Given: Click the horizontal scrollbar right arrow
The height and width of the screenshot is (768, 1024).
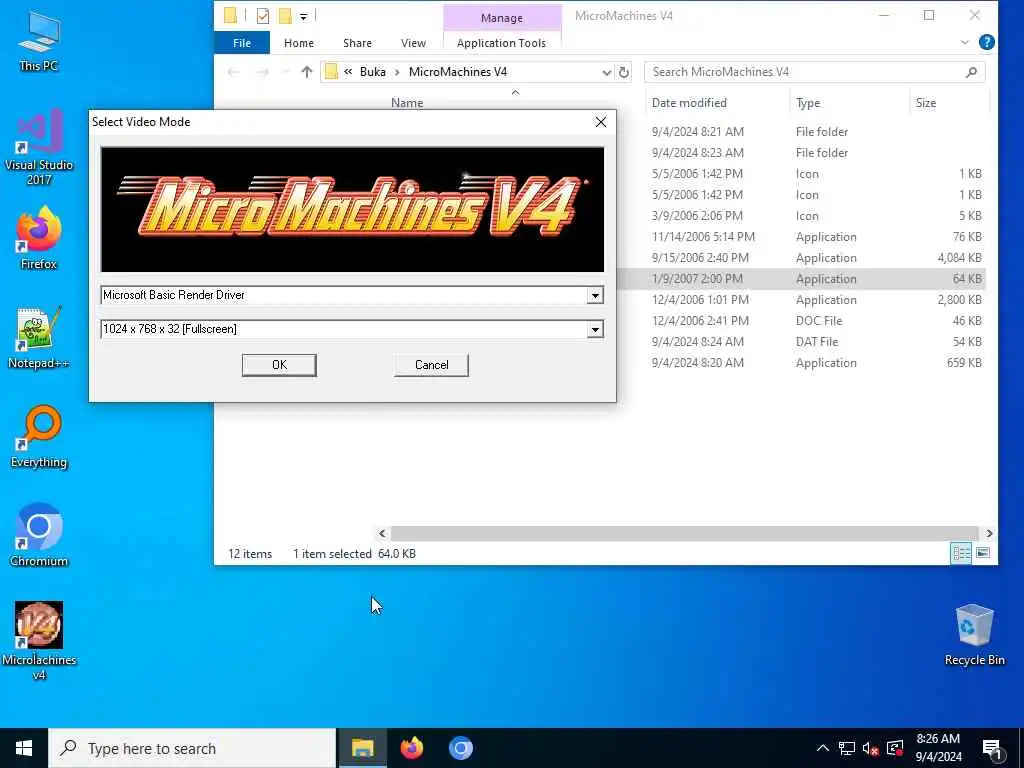Looking at the screenshot, I should (x=989, y=534).
